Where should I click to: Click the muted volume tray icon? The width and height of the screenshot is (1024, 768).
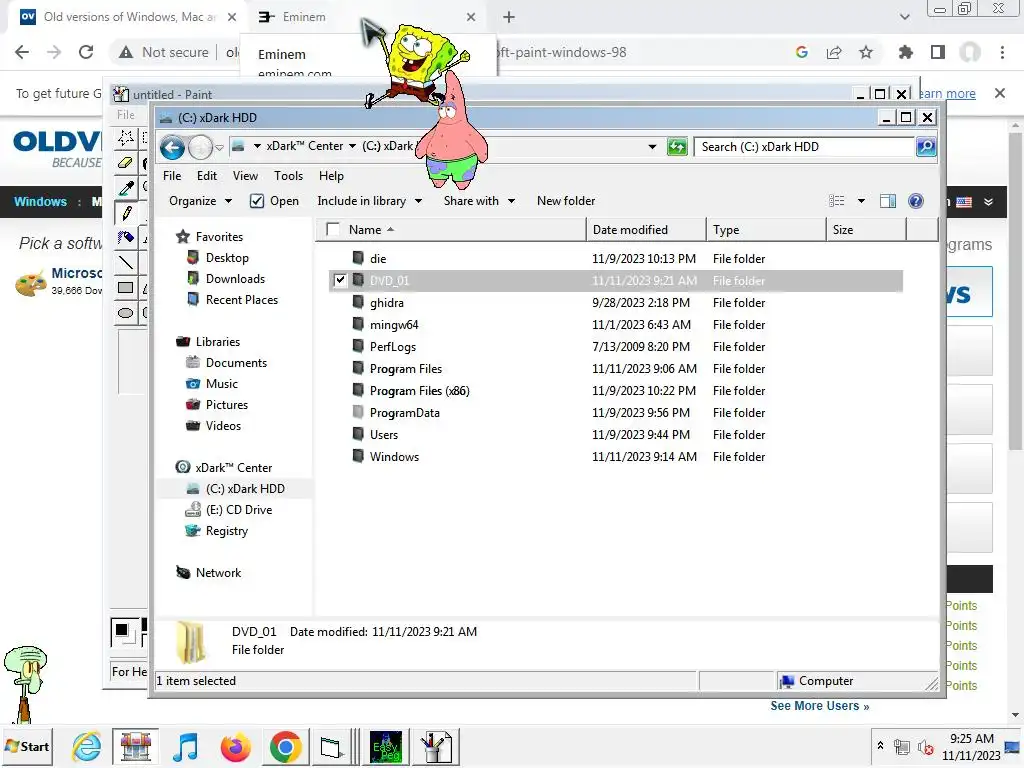(925, 747)
